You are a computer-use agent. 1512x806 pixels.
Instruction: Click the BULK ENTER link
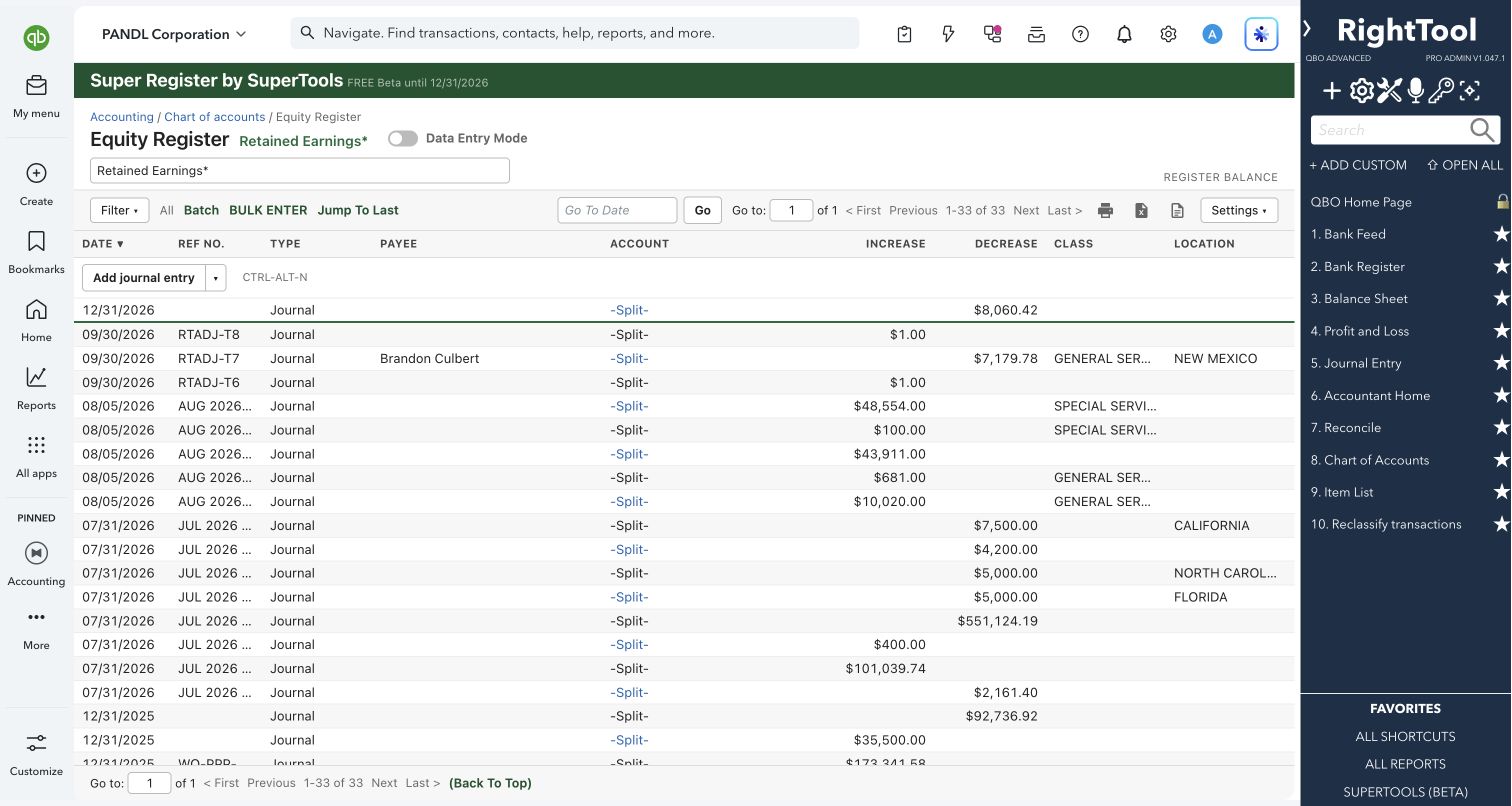click(268, 210)
